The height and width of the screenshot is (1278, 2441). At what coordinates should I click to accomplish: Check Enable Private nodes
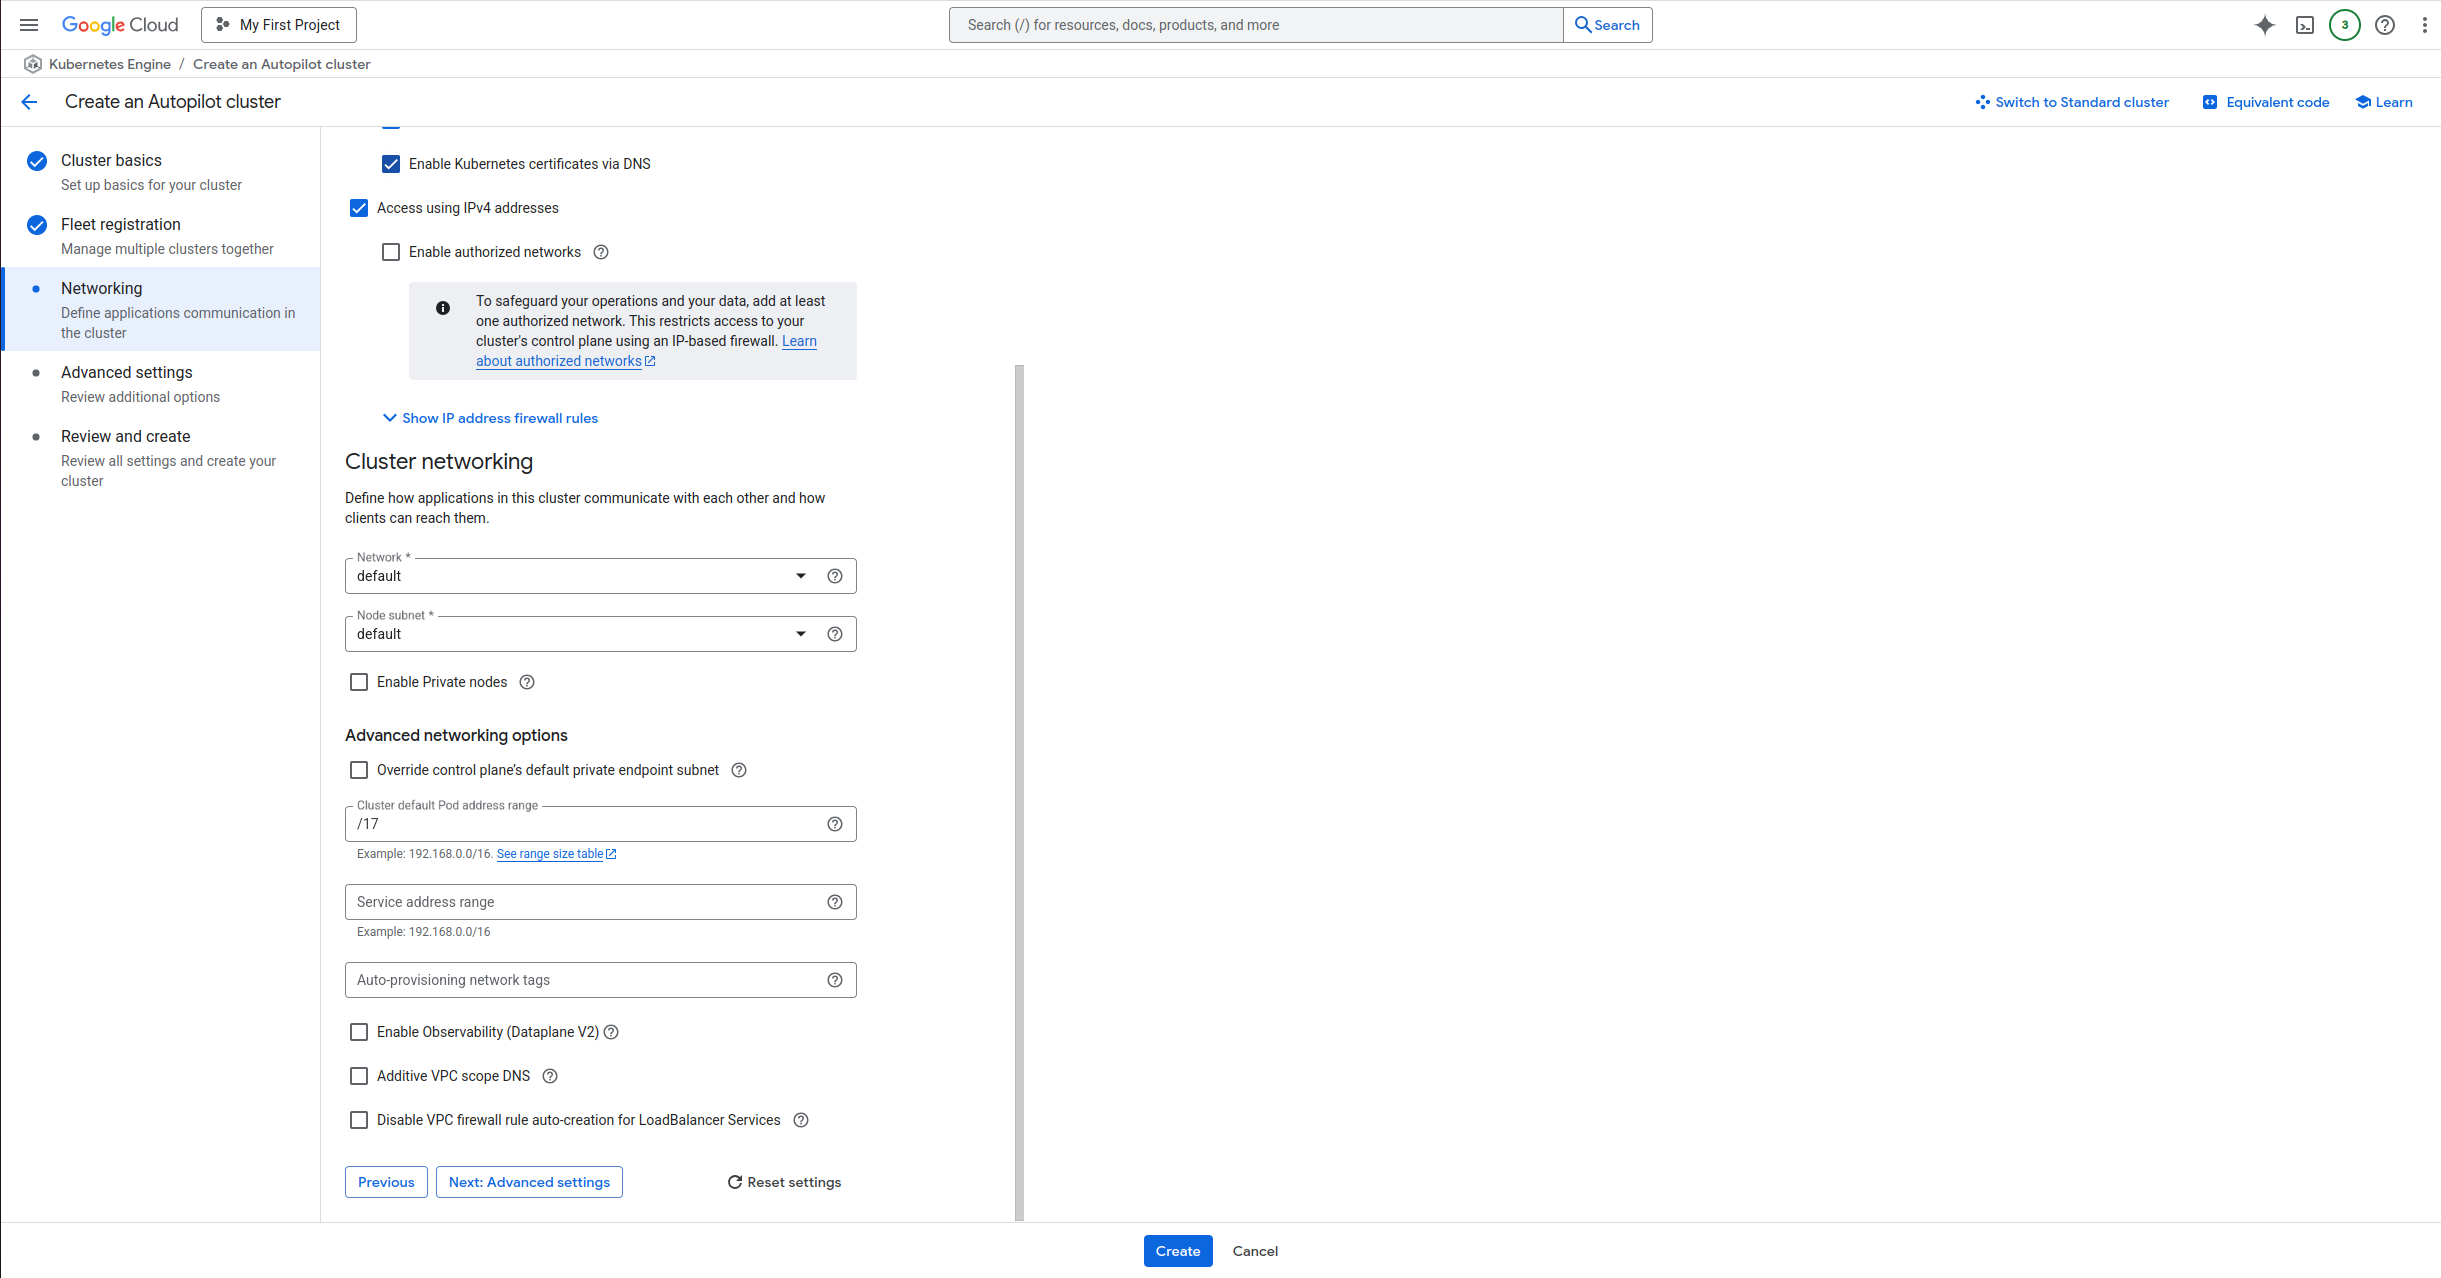(359, 681)
